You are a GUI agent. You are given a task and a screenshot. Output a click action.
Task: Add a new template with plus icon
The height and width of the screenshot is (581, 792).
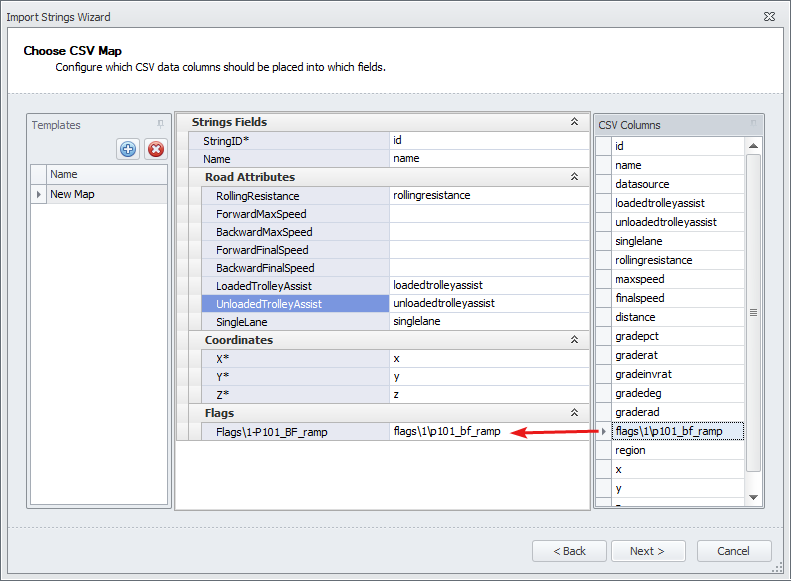[x=128, y=149]
